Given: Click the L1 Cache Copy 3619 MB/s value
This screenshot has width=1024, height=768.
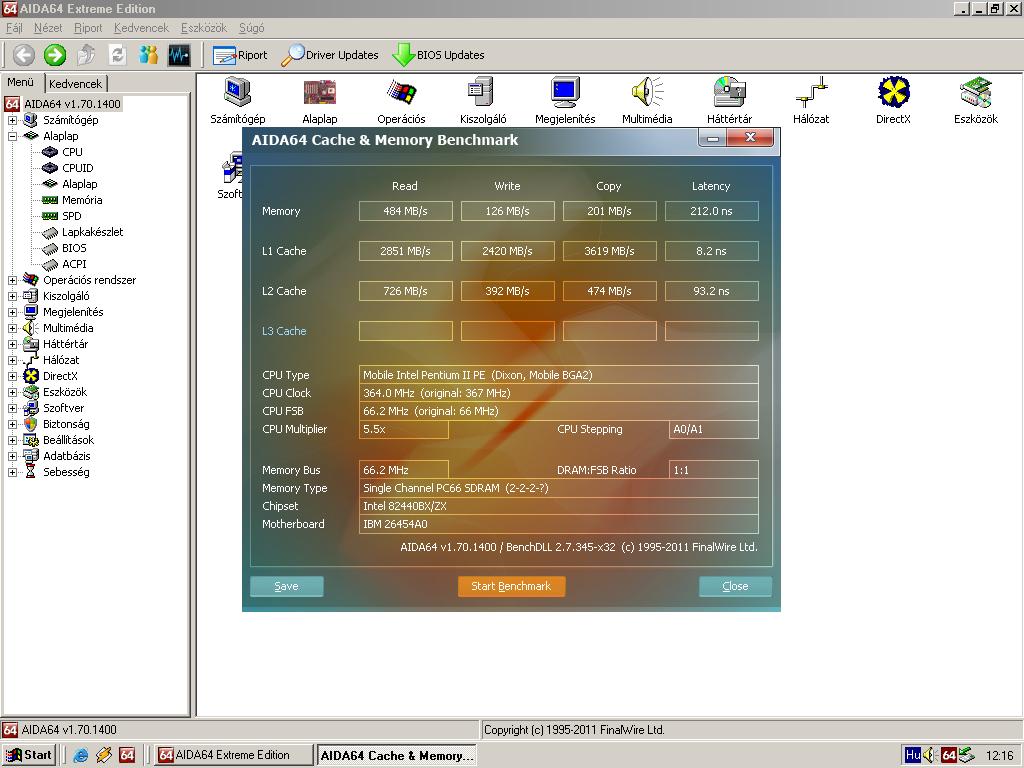Looking at the screenshot, I should coord(609,251).
